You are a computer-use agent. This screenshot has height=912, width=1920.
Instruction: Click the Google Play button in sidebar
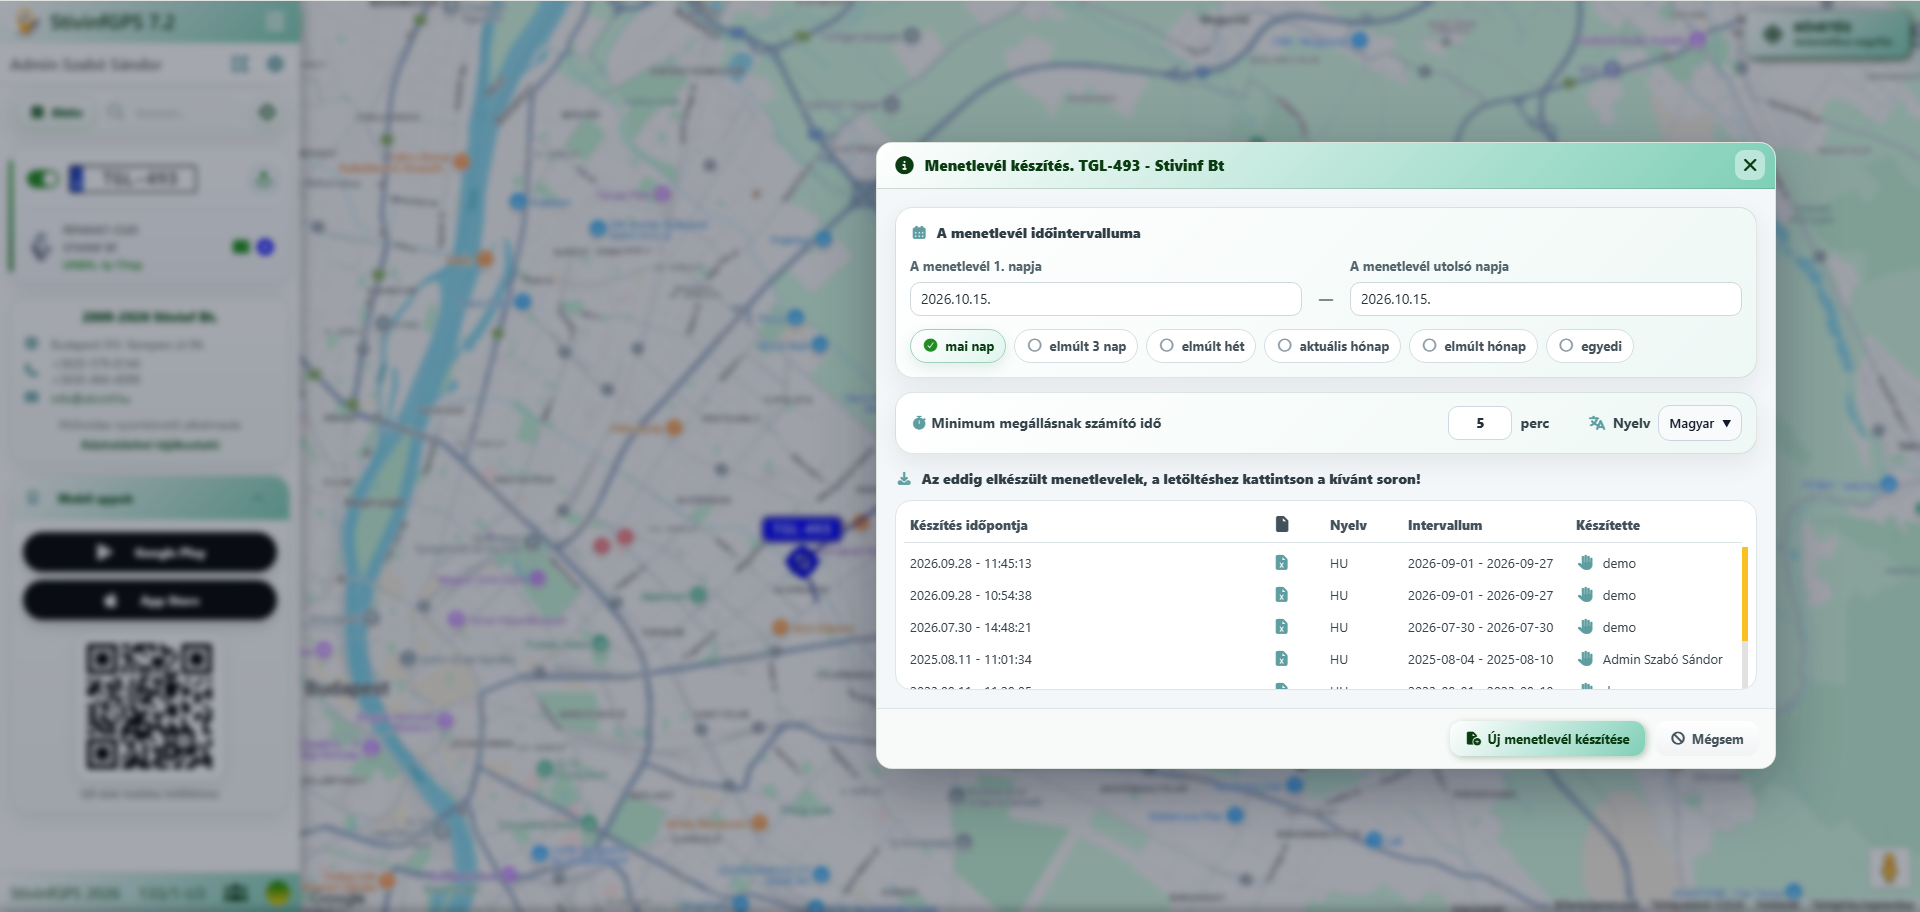pos(150,552)
